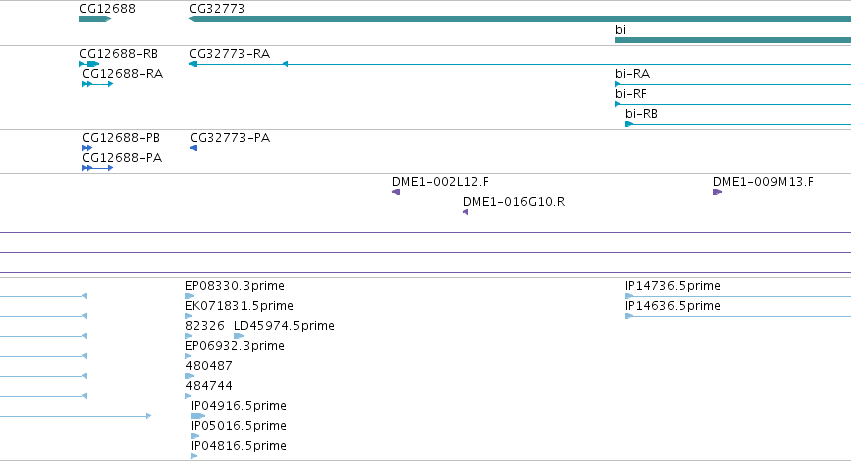Select the bi gene label
This screenshot has height=461, width=851.
(620, 30)
